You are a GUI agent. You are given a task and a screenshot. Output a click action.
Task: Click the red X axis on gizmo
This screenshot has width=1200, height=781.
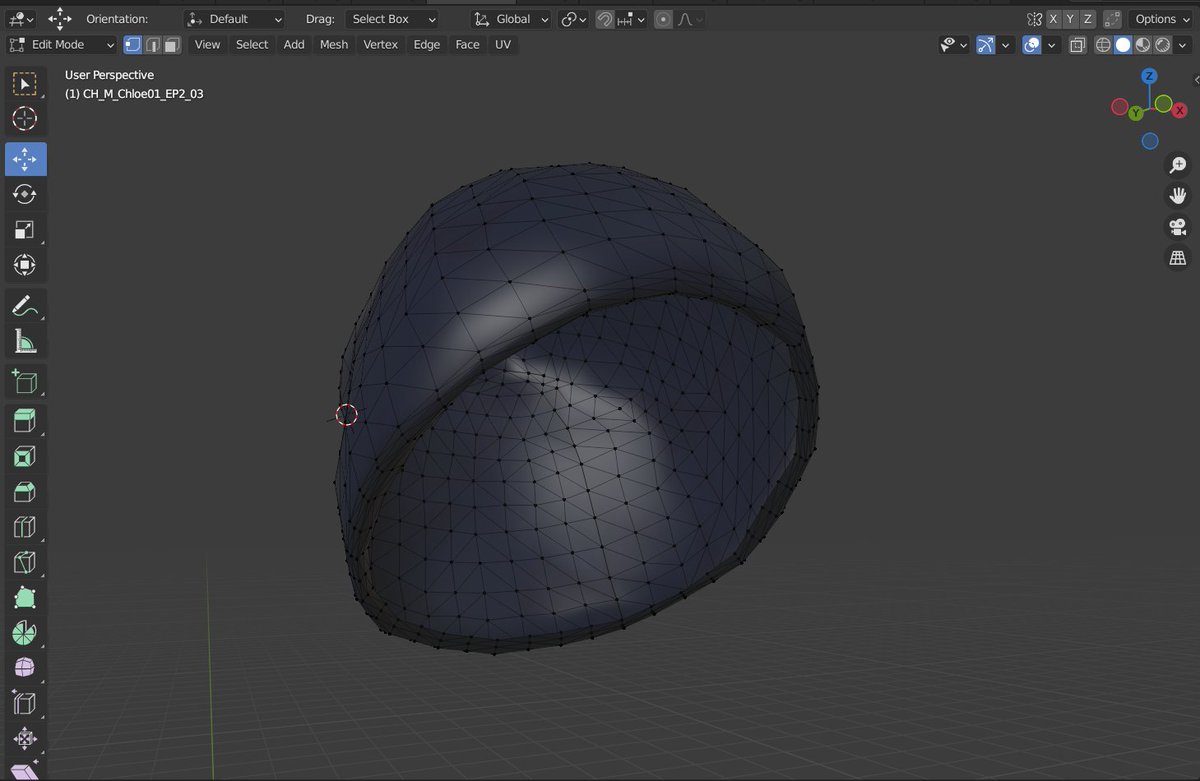(1180, 110)
